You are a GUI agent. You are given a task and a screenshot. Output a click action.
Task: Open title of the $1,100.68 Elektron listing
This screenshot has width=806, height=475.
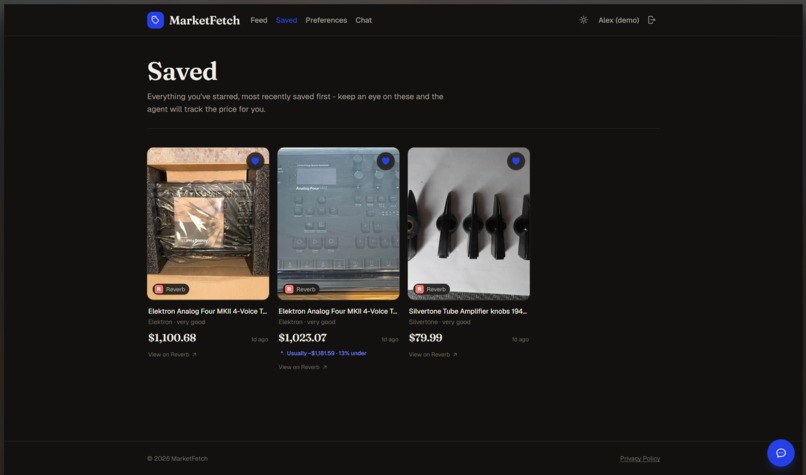pos(207,311)
